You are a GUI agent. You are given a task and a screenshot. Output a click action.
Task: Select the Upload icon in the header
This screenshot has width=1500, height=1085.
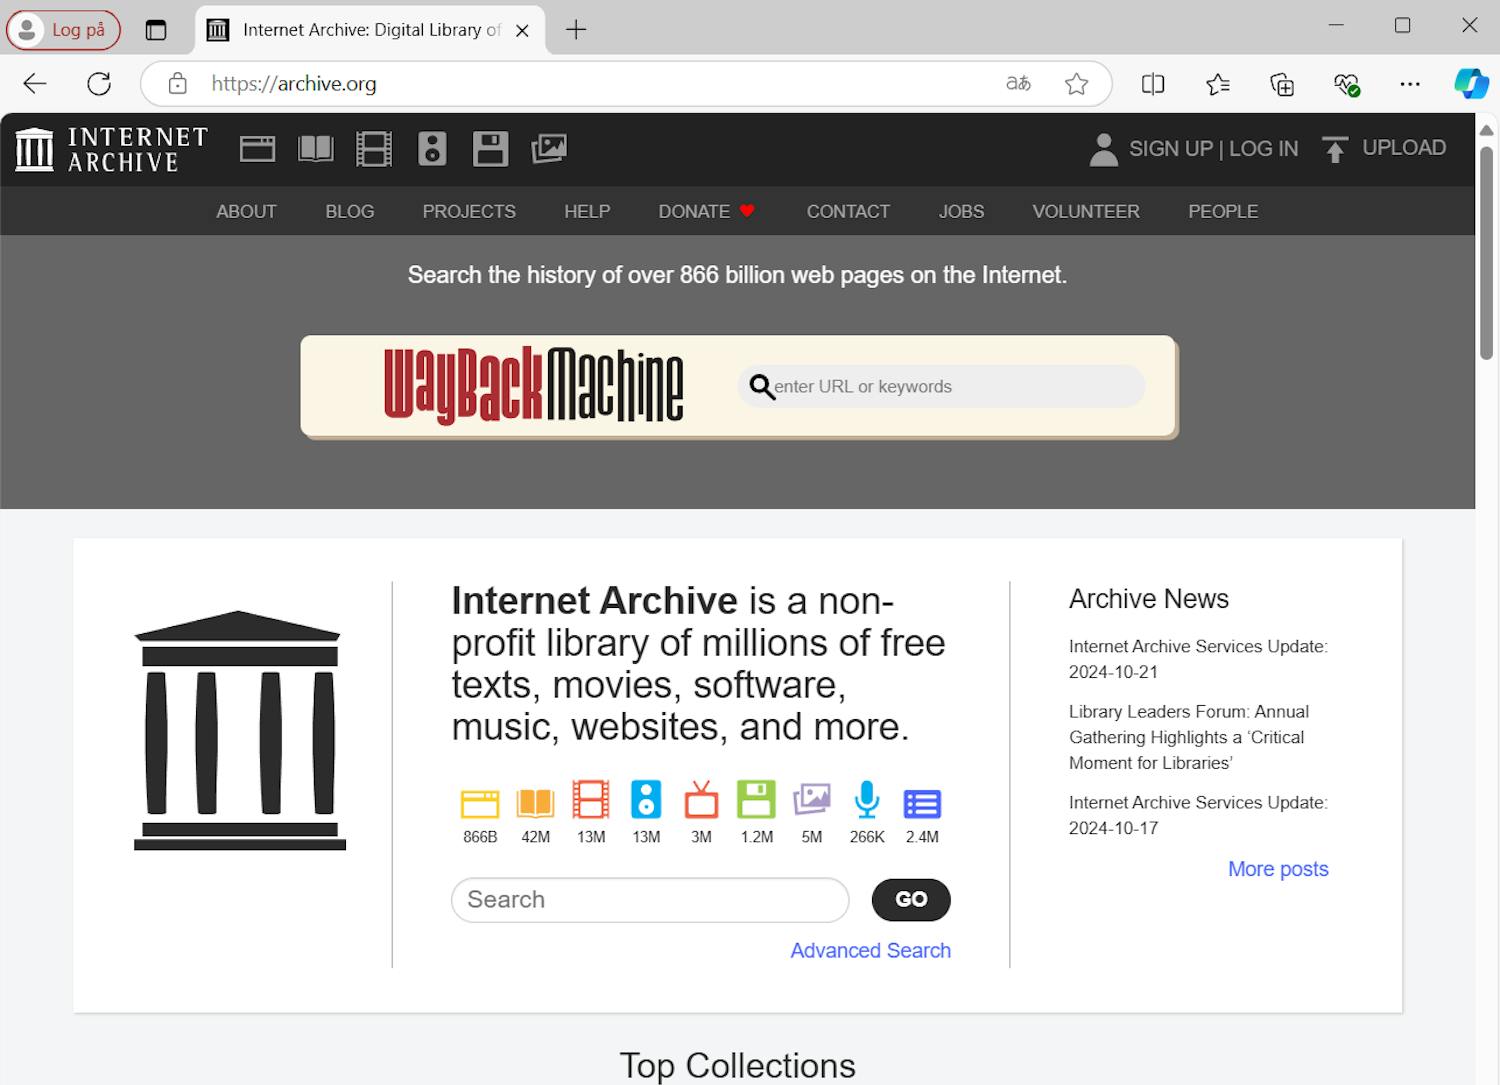pyautogui.click(x=1335, y=148)
